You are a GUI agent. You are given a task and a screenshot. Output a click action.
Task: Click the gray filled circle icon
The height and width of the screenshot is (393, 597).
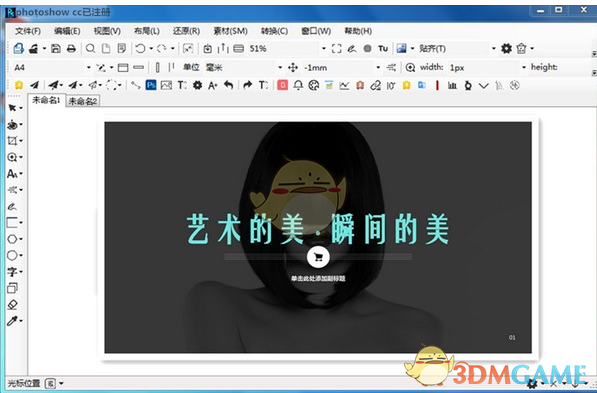point(367,49)
